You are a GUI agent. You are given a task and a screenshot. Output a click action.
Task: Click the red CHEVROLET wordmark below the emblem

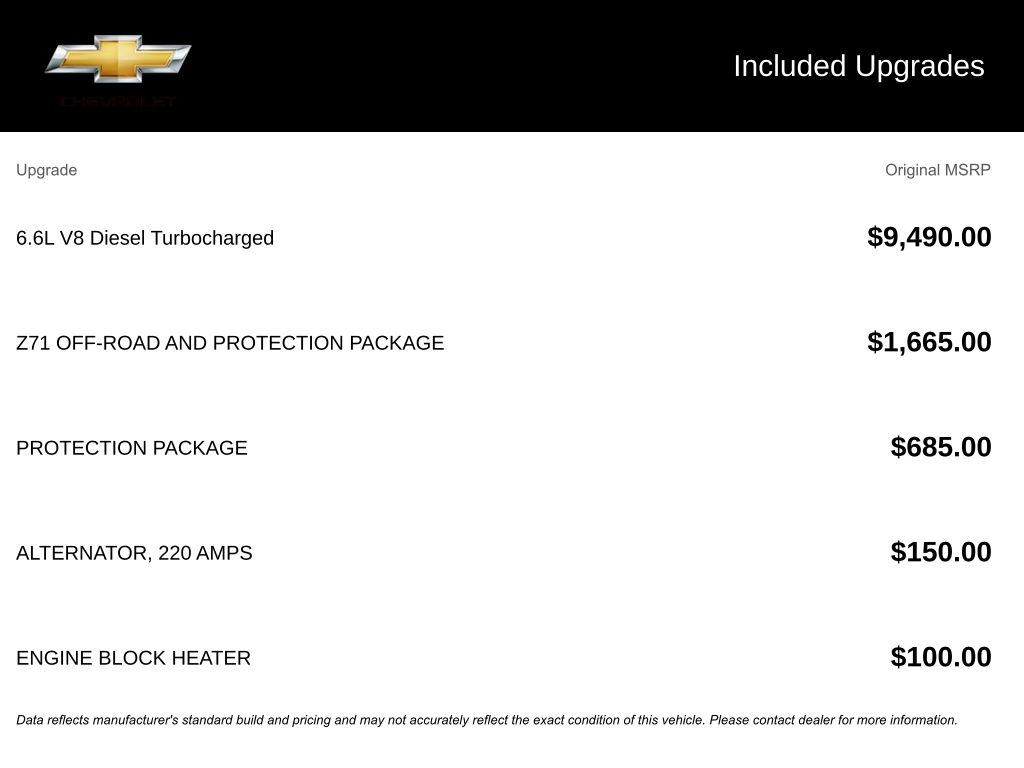click(x=118, y=102)
